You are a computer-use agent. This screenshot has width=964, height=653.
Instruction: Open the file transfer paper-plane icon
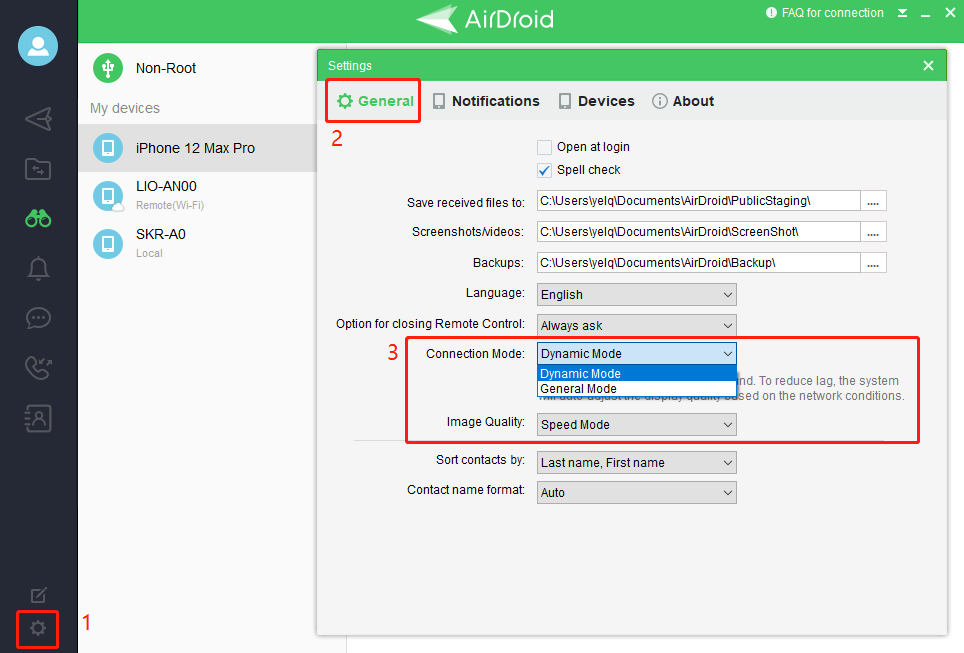click(x=38, y=119)
